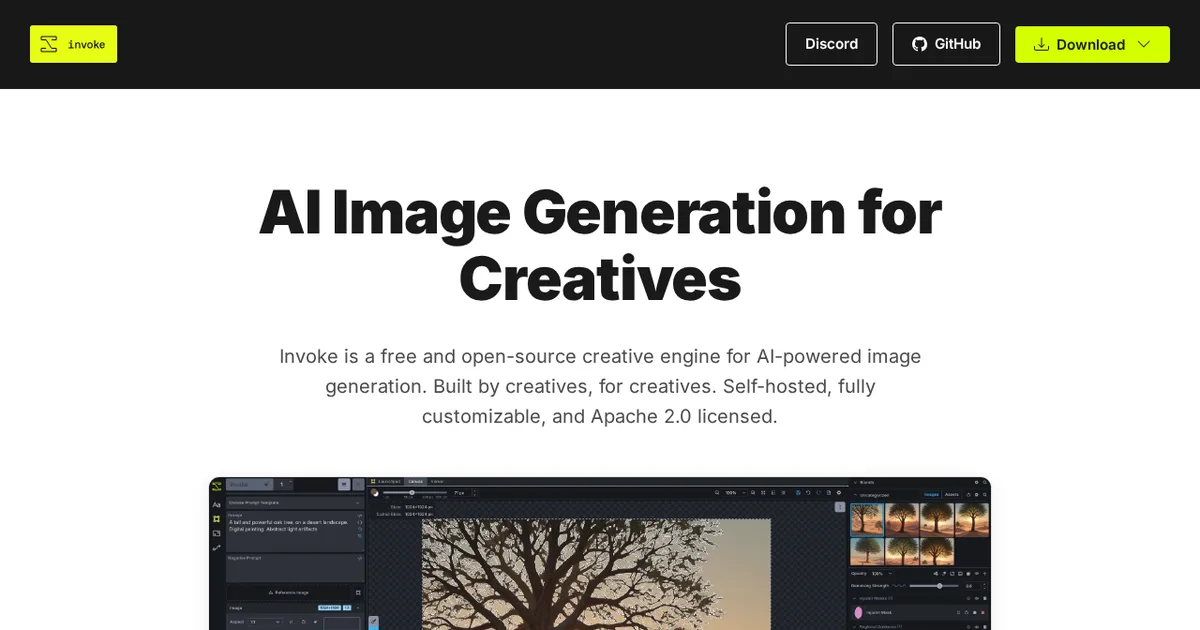Click the undo arrow in canvas toolbar
1200x630 pixels.
[808, 492]
